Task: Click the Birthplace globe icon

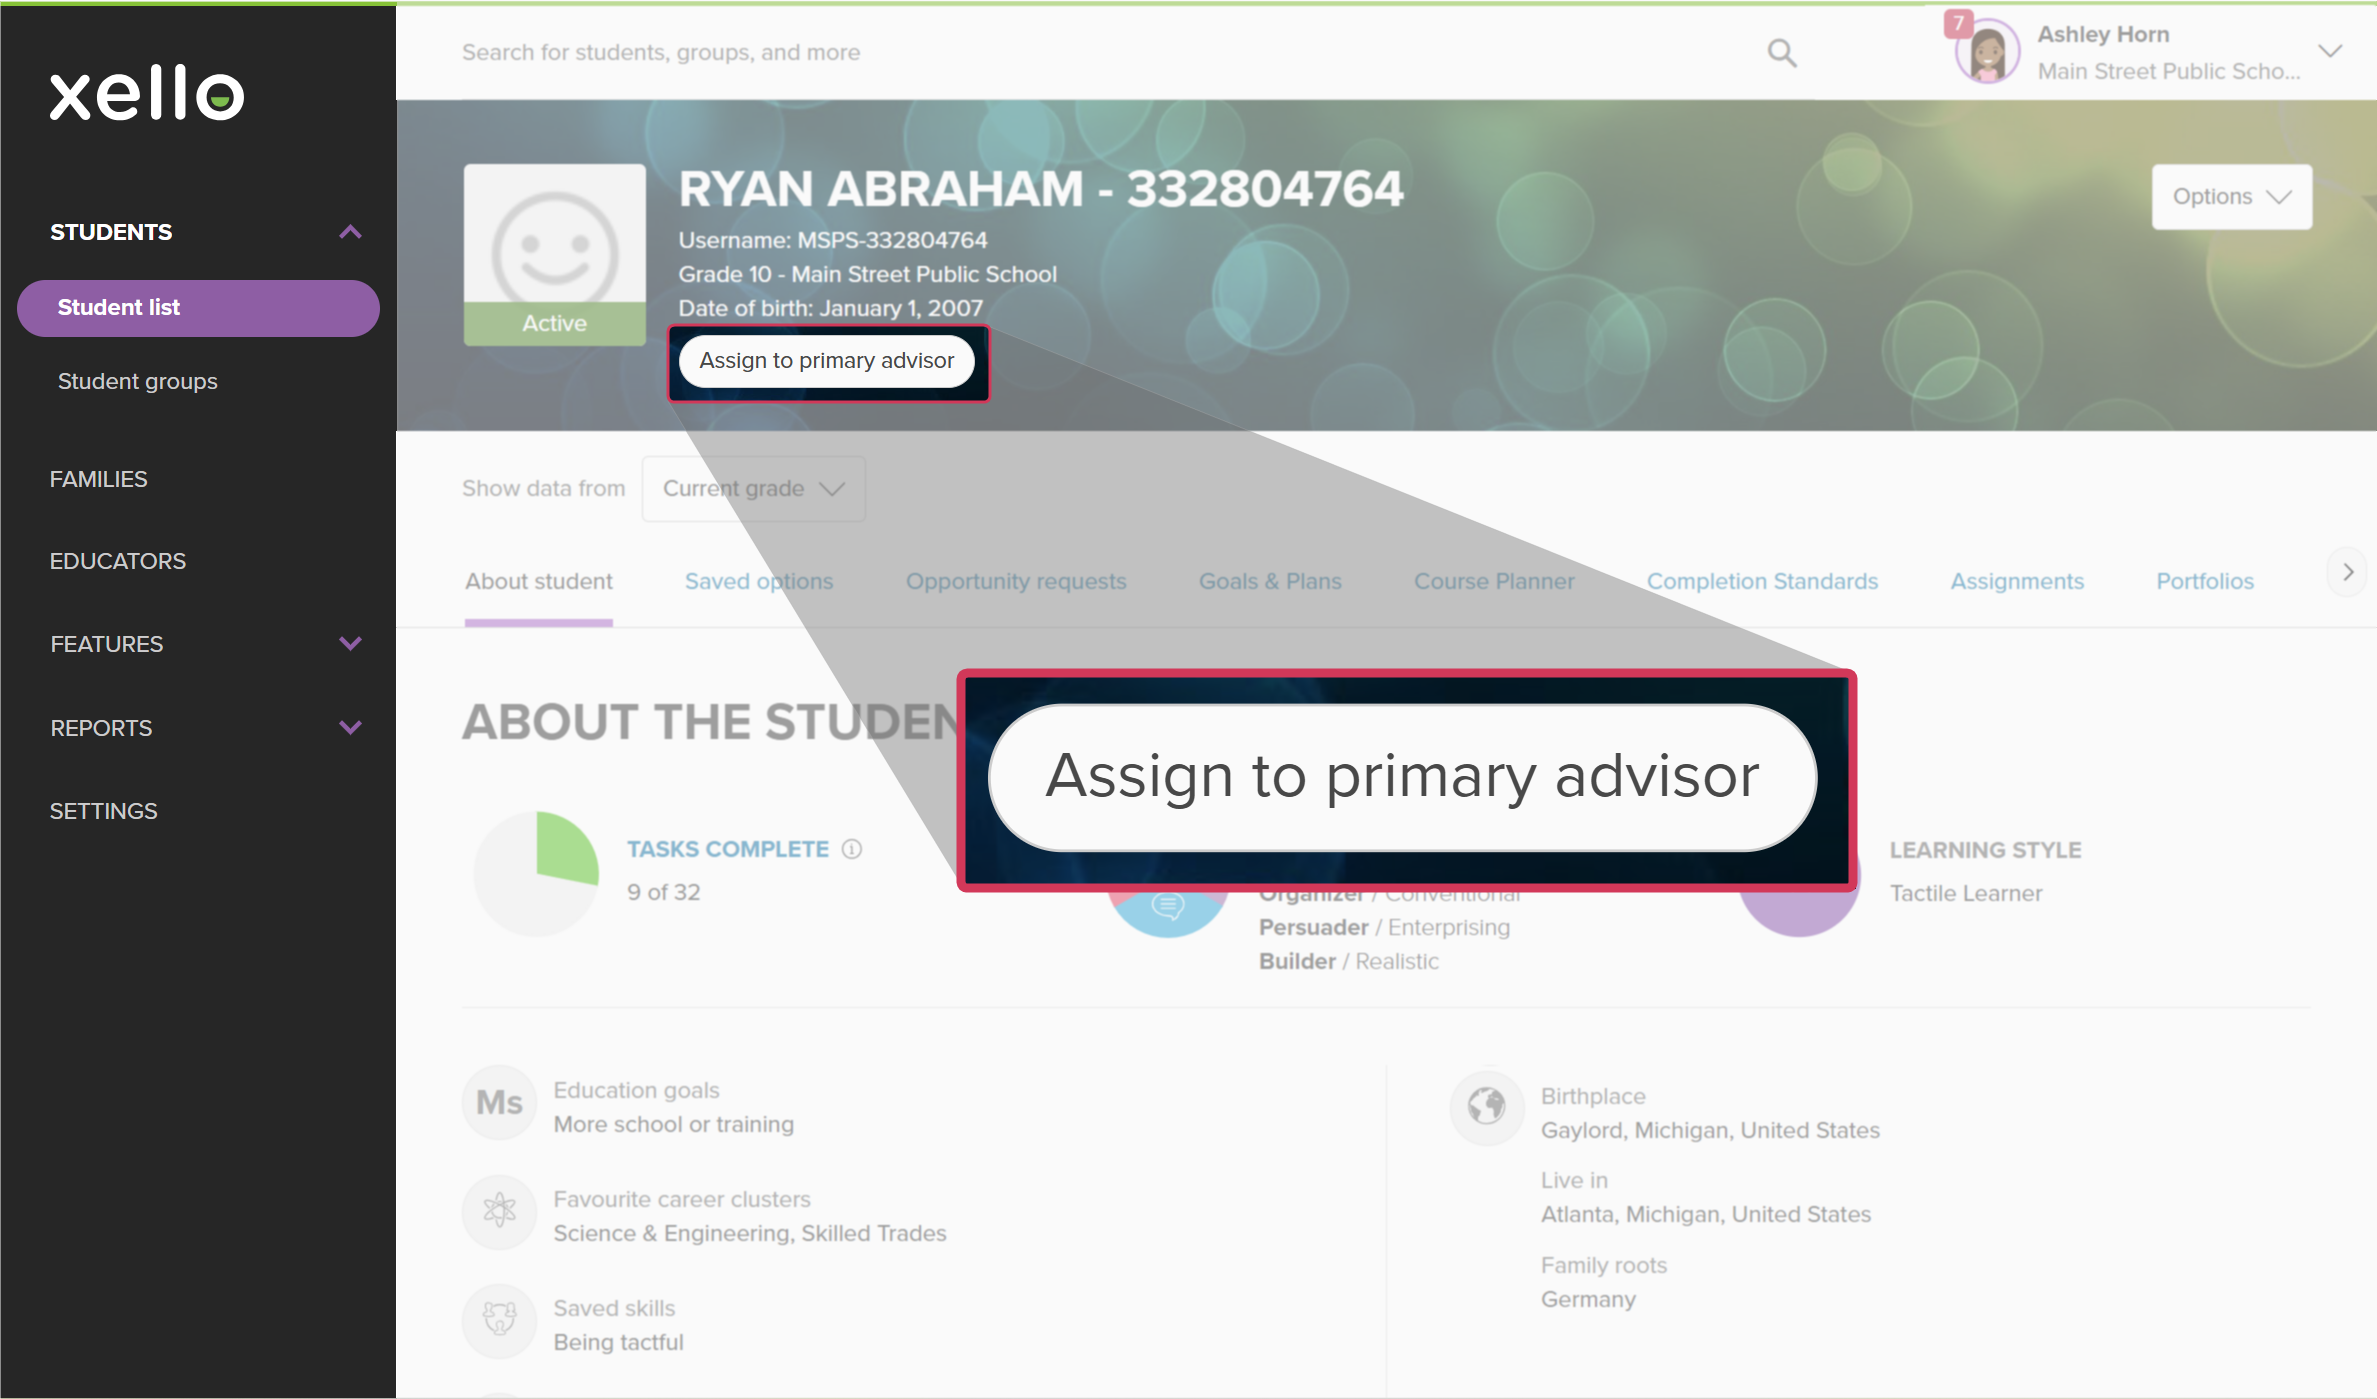Action: 1486,1106
